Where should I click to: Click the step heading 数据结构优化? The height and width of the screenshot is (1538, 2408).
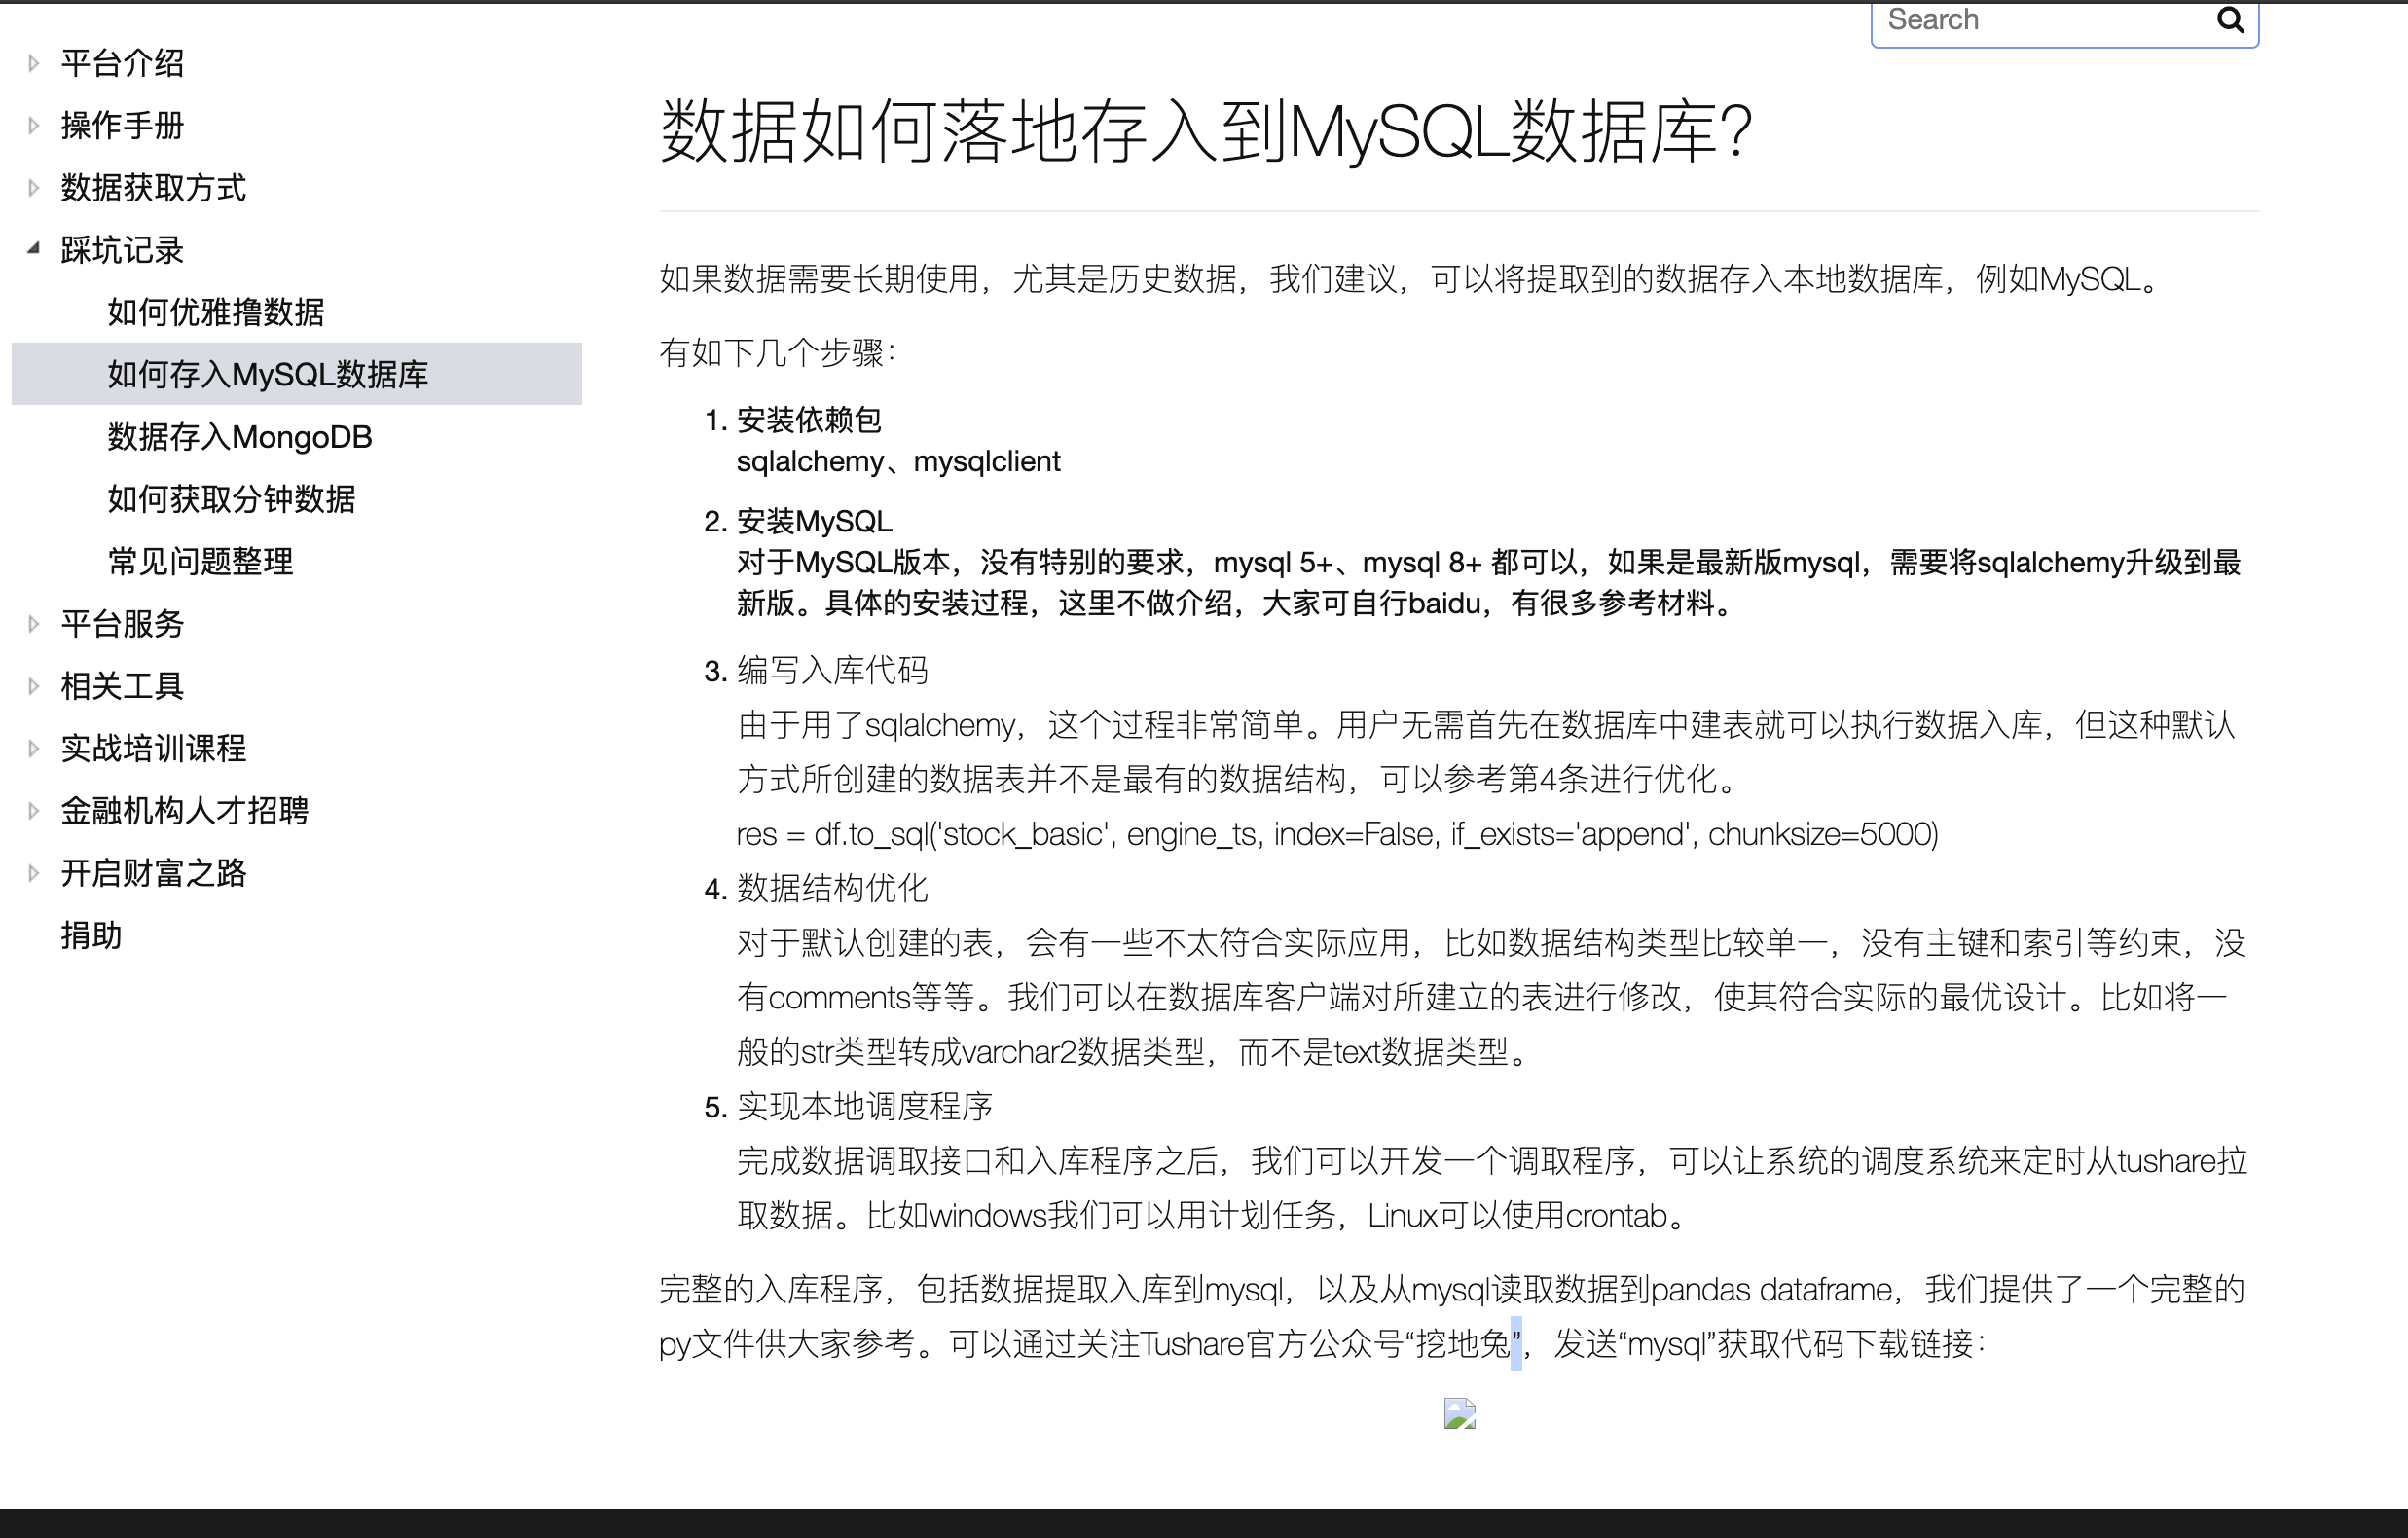click(833, 888)
